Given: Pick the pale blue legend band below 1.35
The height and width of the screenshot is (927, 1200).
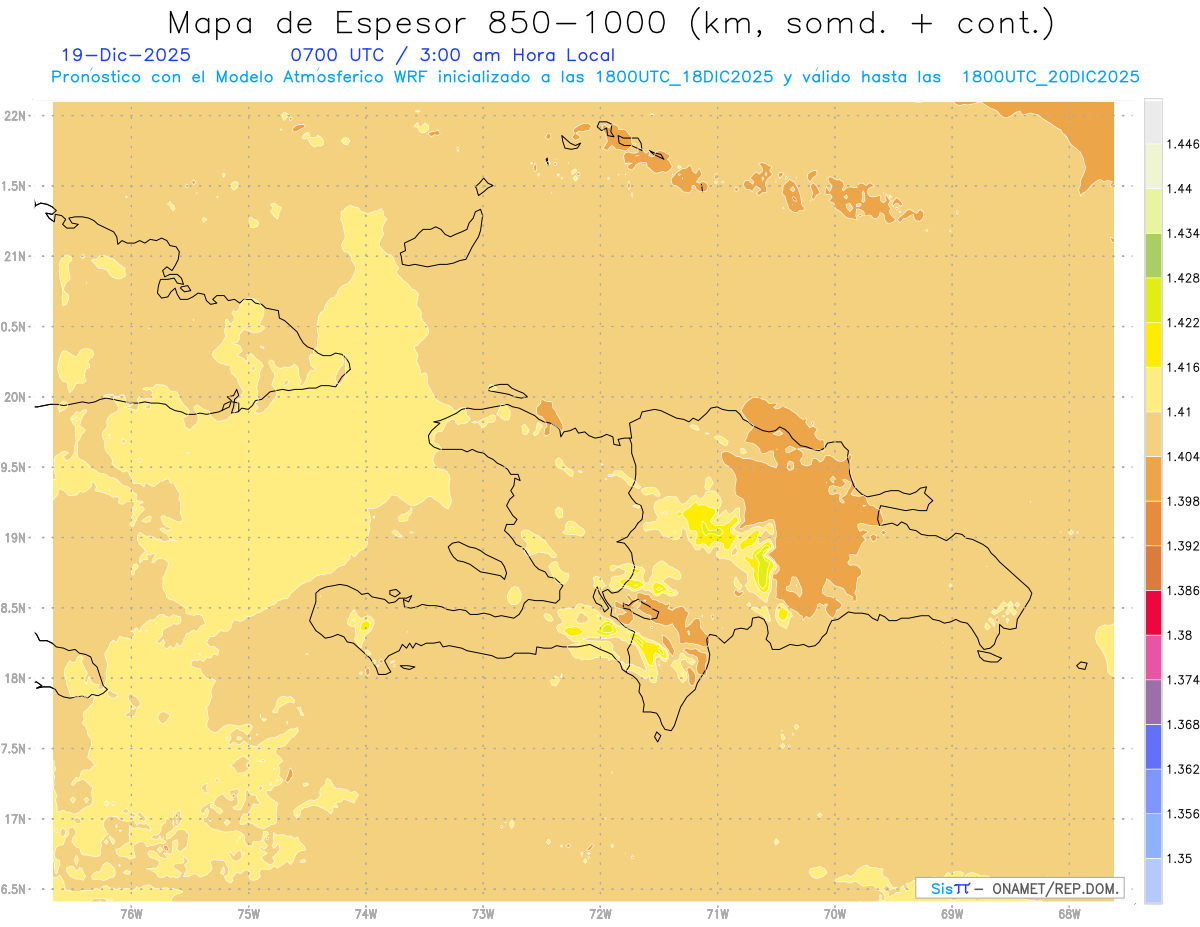Looking at the screenshot, I should tap(1153, 880).
